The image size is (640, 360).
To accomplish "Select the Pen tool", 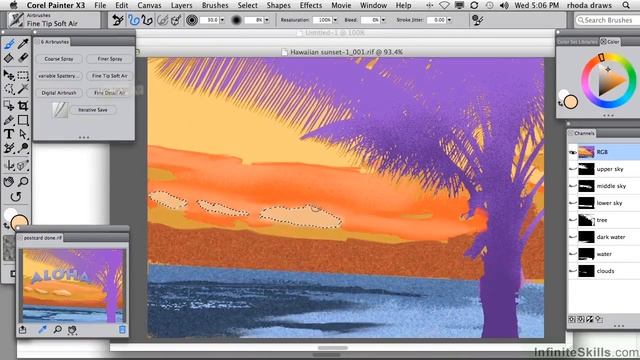I will pyautogui.click(x=9, y=120).
